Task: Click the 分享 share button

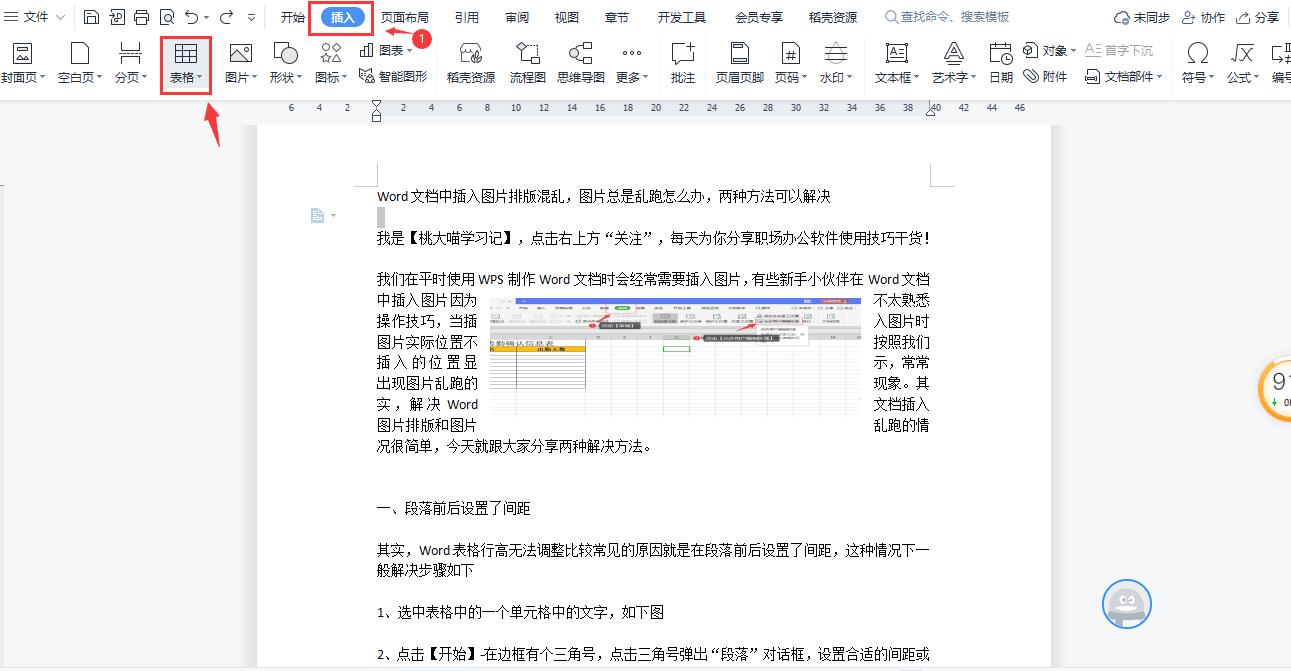Action: tap(1258, 17)
